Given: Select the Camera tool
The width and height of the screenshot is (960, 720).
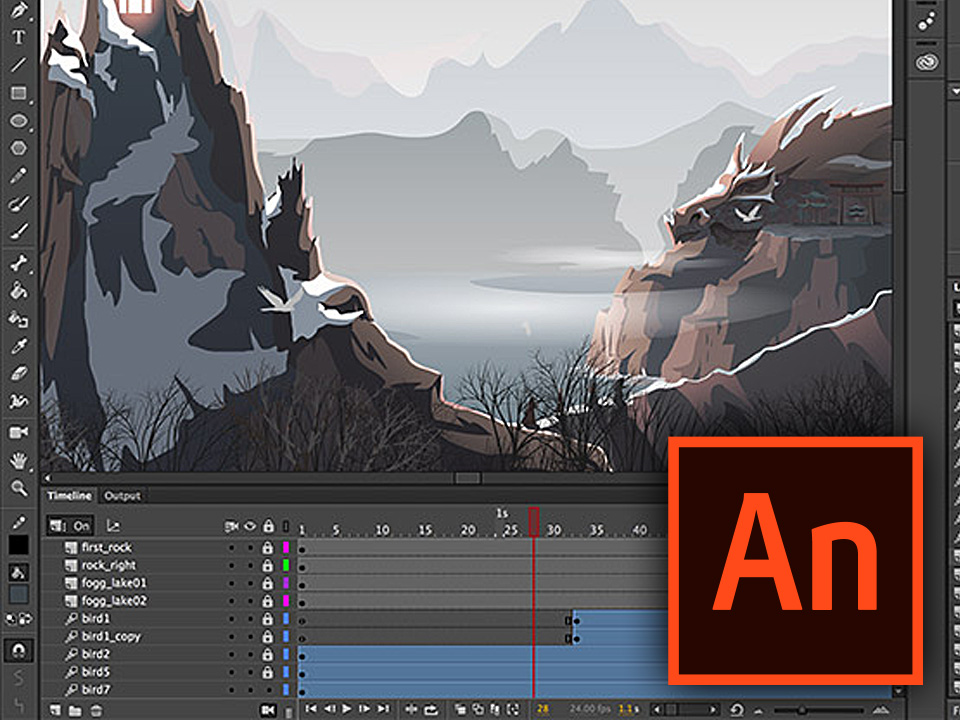Looking at the screenshot, I should pos(19,433).
